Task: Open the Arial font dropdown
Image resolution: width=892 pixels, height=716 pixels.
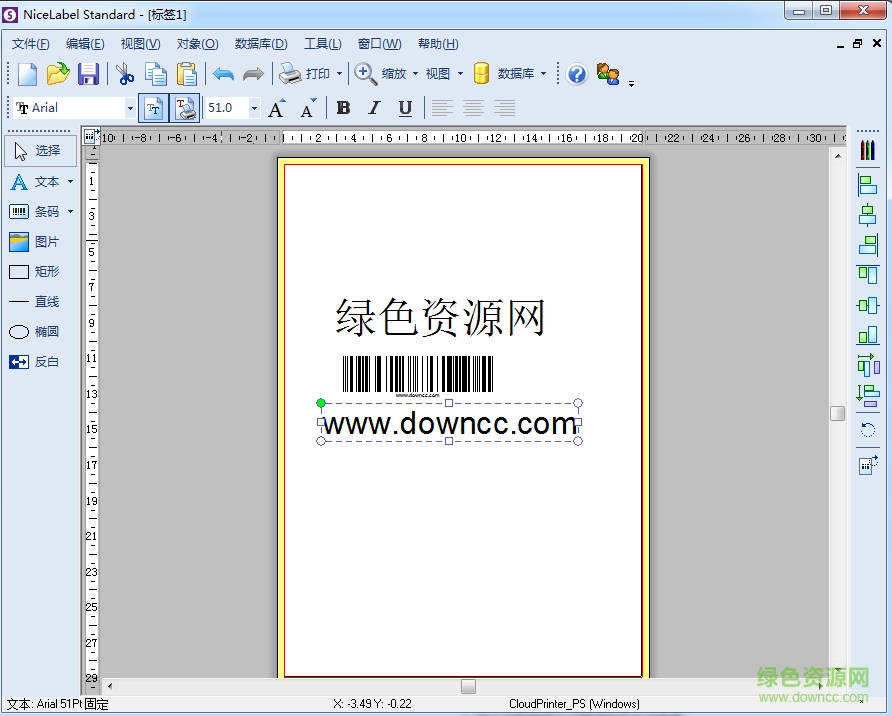Action: coord(129,107)
